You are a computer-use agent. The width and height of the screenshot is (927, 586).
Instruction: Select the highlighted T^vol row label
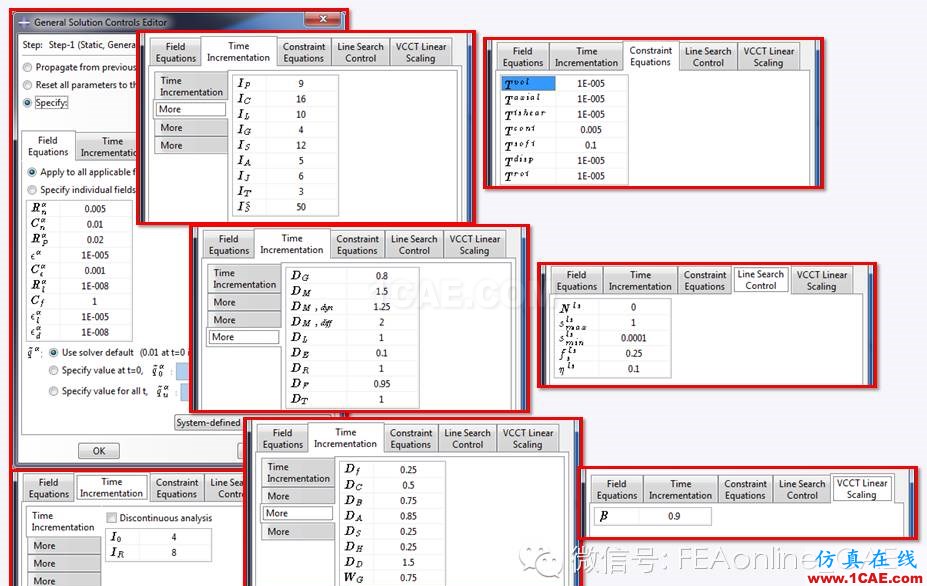[x=528, y=83]
